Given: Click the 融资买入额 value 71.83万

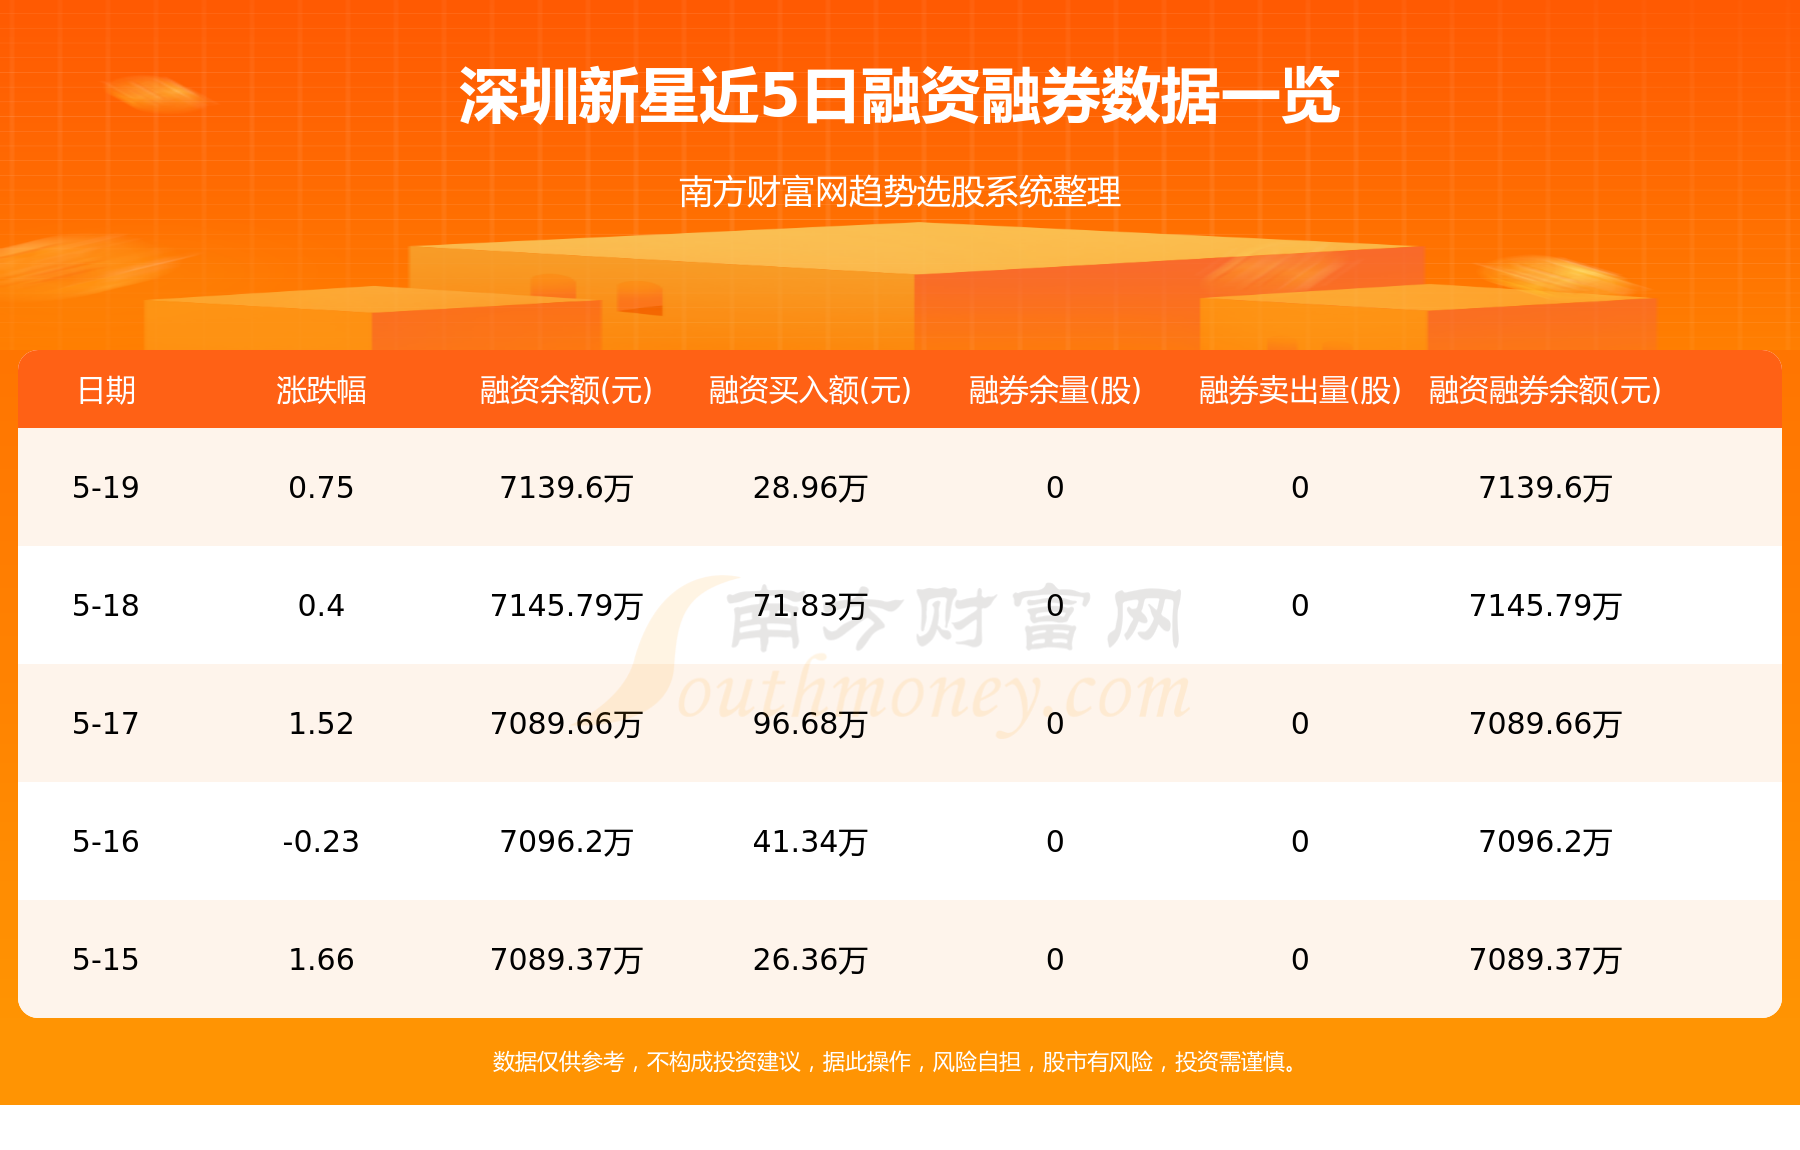Looking at the screenshot, I should tap(810, 606).
